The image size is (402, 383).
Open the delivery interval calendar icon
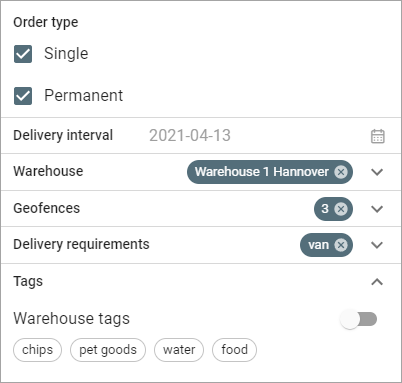377,136
